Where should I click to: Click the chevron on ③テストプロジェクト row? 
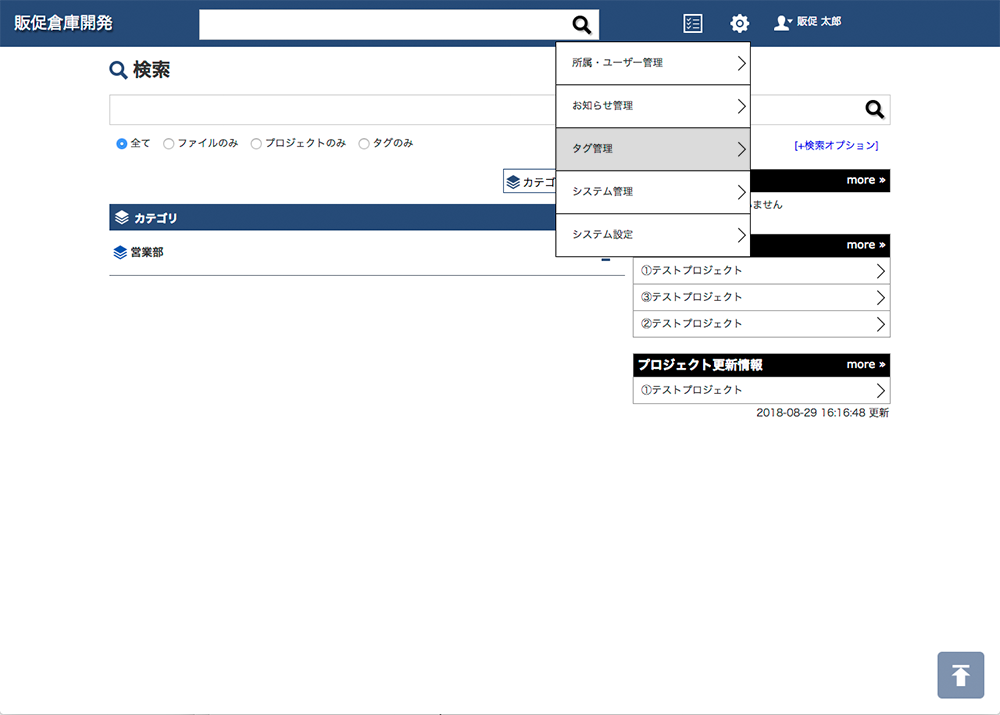click(x=880, y=297)
